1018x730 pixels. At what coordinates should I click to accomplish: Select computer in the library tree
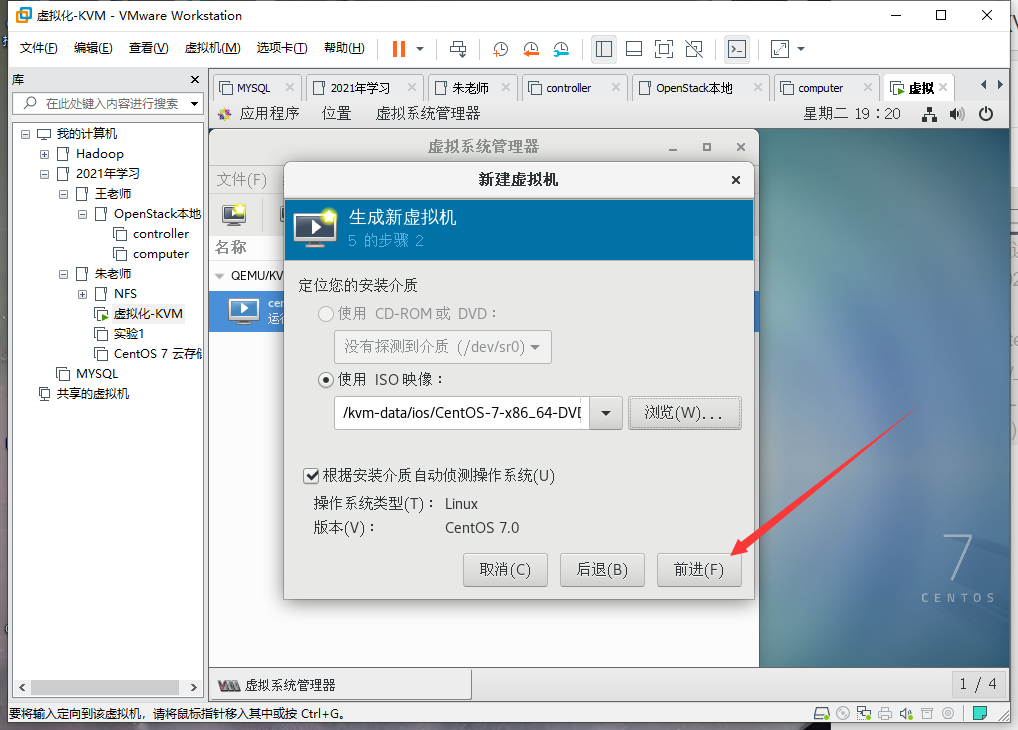[x=160, y=254]
